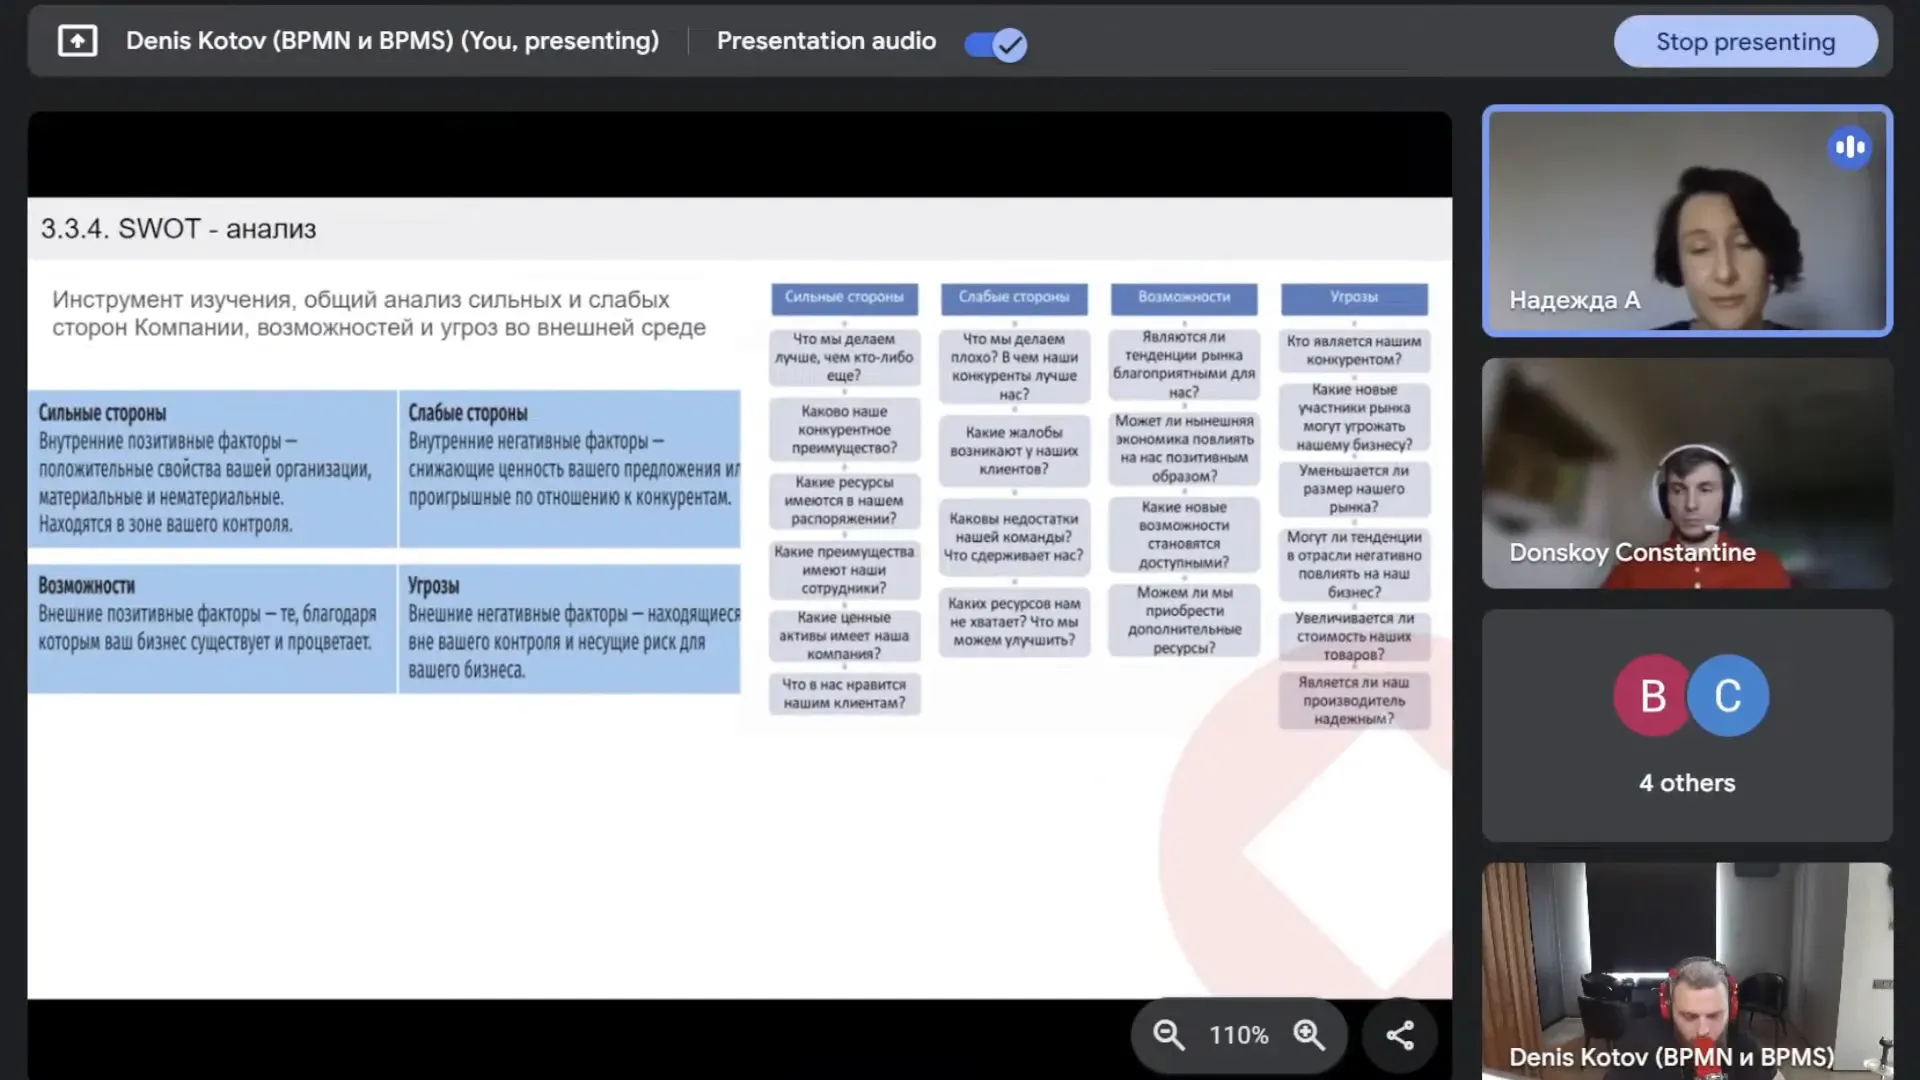Zoom out the presentation view
Screen dimensions: 1920x1080
coord(1168,1035)
